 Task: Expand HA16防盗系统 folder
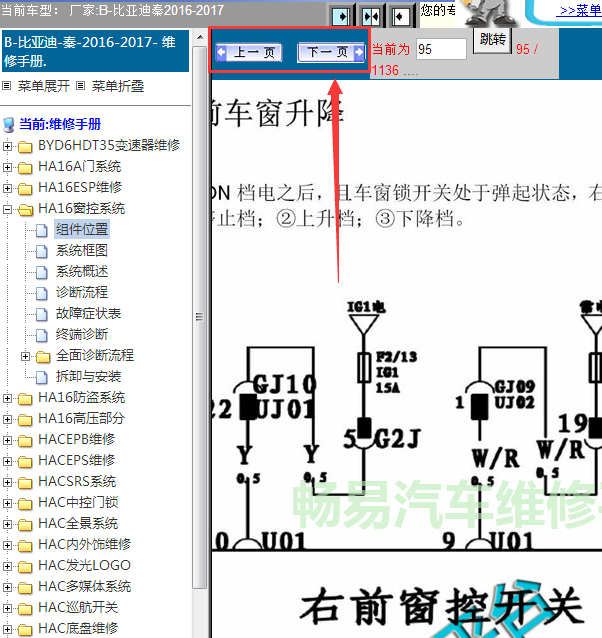click(x=7, y=398)
